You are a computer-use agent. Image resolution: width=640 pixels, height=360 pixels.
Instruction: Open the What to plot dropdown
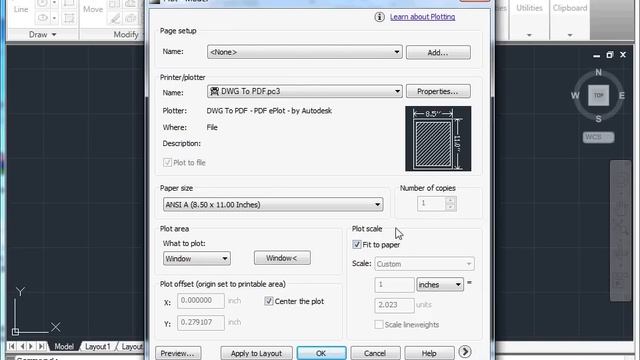pos(197,258)
